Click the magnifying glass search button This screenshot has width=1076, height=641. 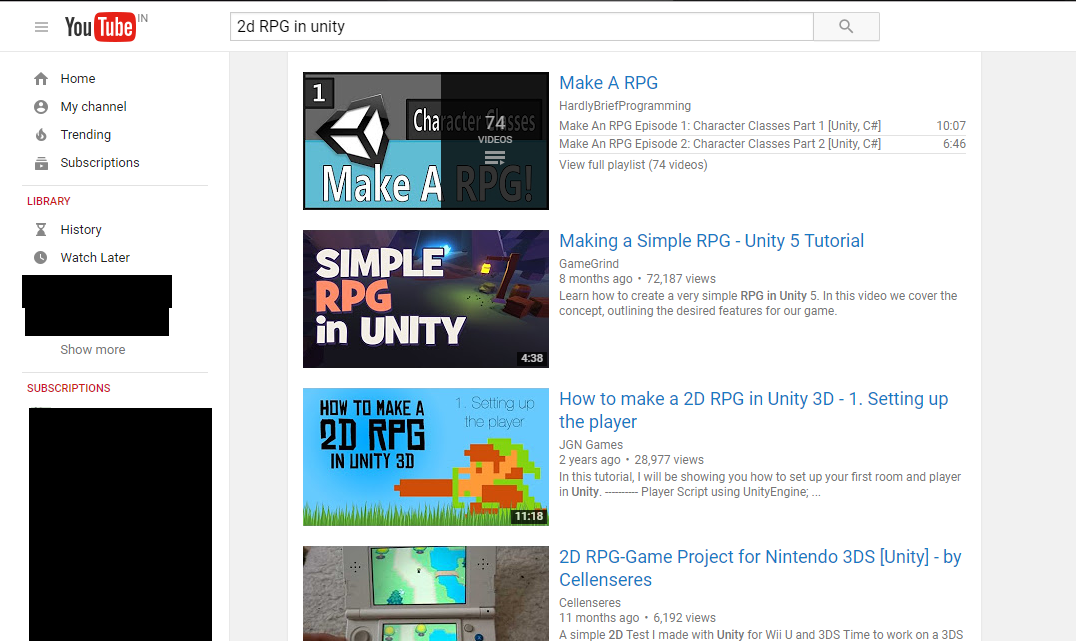(x=846, y=27)
